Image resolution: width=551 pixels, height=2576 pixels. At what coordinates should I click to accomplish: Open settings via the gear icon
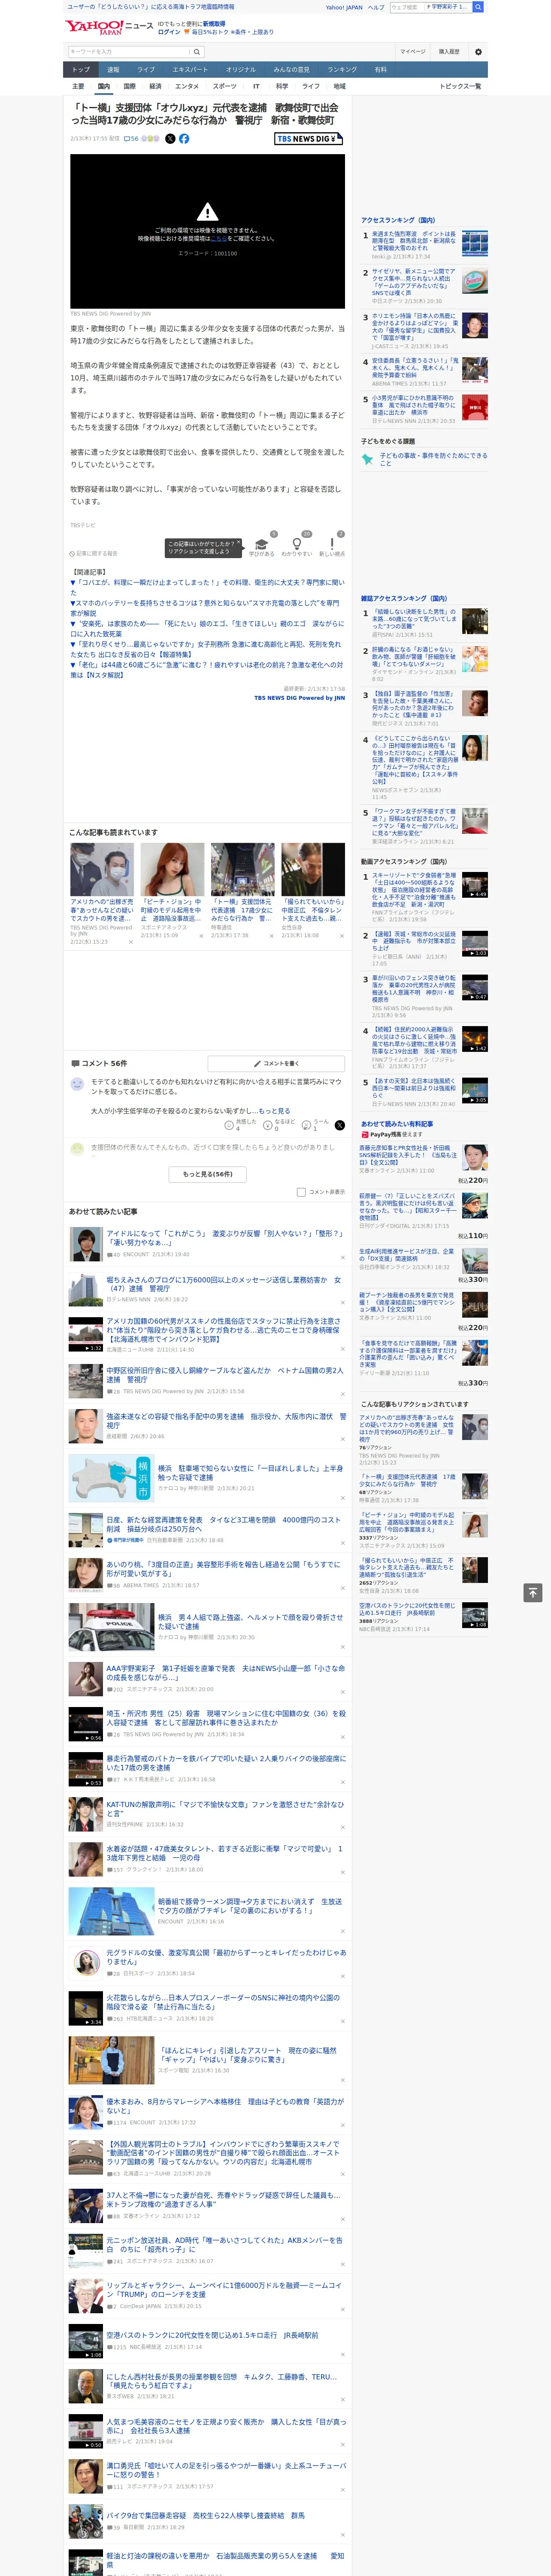478,52
